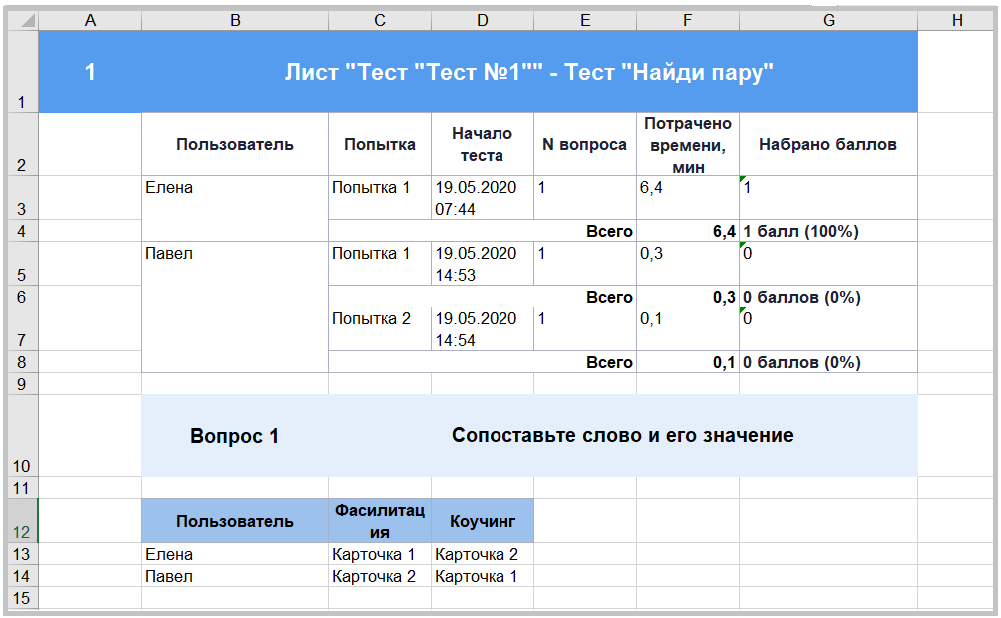Click the 'Начало теста' header cell
Image resolution: width=1001 pixels, height=618 pixels.
click(483, 144)
